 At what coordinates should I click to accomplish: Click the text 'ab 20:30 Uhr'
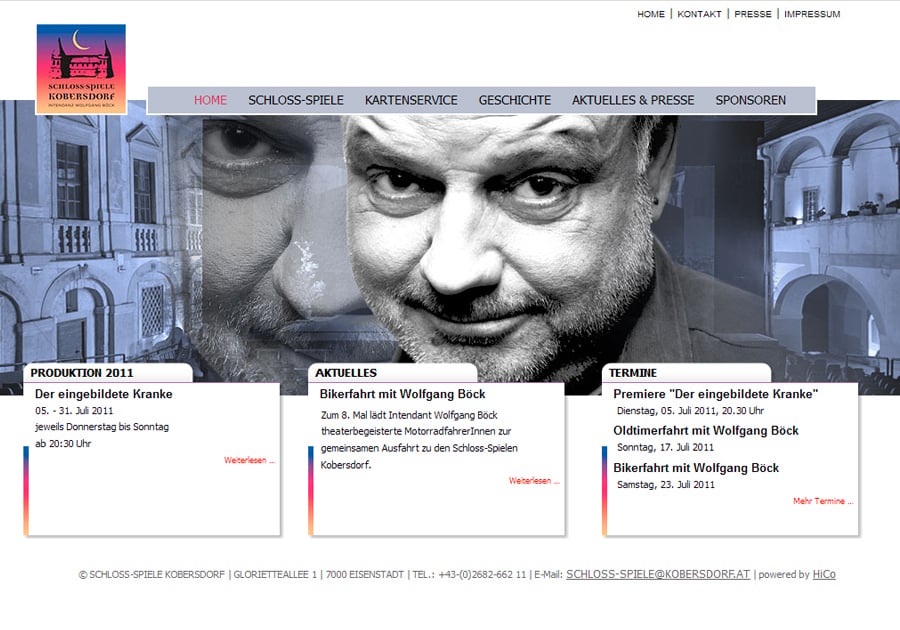[63, 444]
